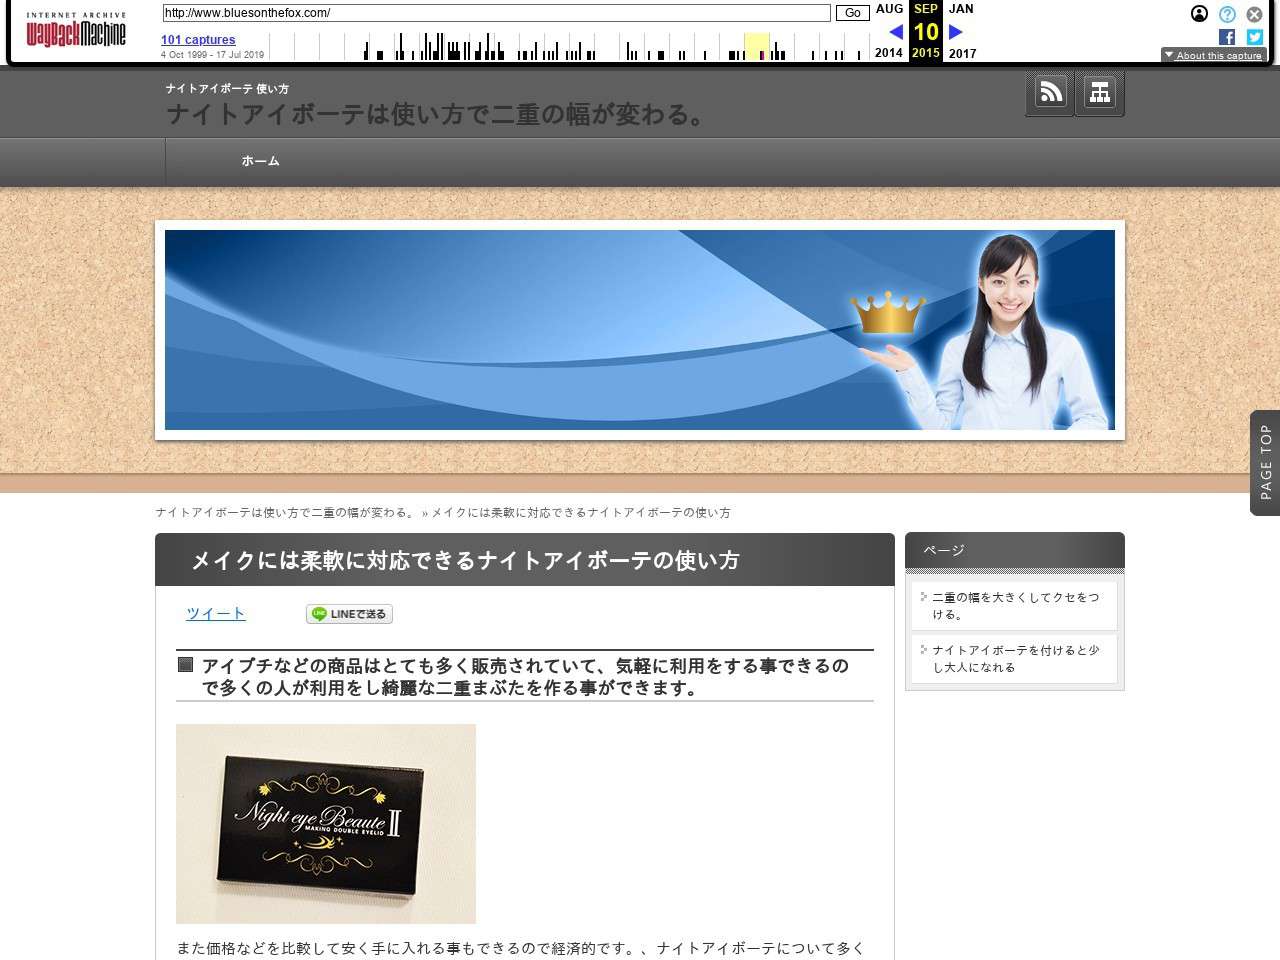Screen dimensions: 1280x960
Task: Click the Go button
Action: pyautogui.click(x=852, y=13)
